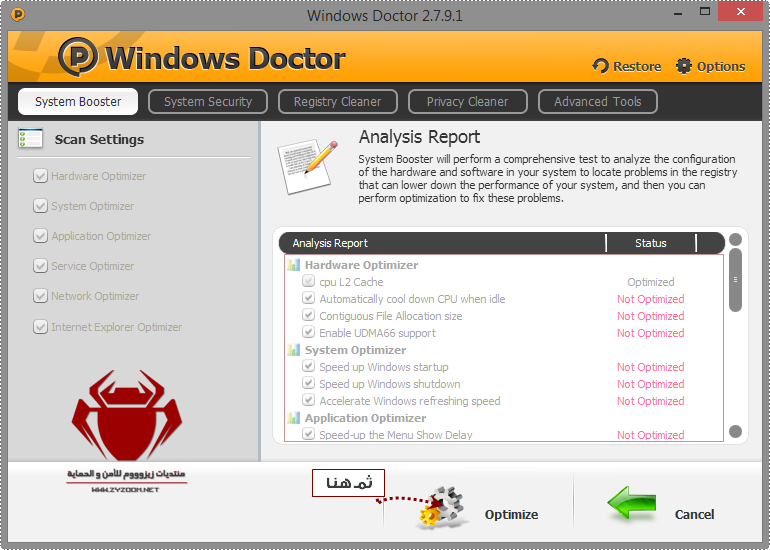Open the Advanced Tools tab

(x=598, y=102)
